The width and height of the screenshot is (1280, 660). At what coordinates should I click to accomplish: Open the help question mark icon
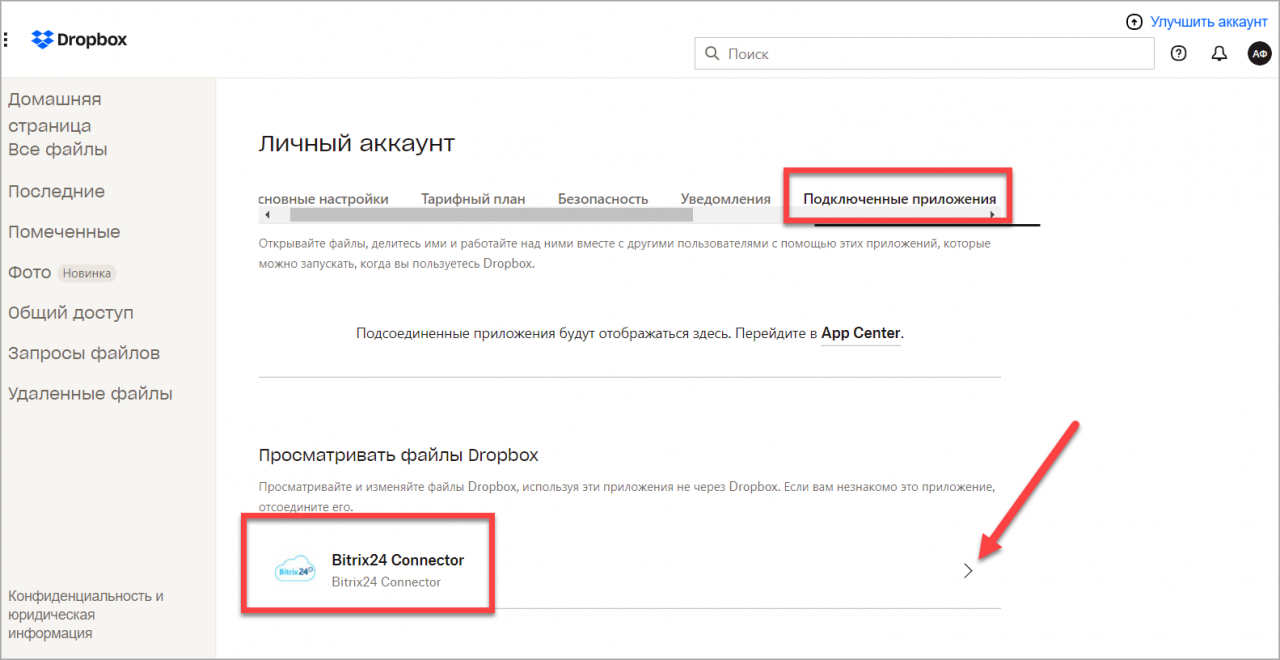[1178, 54]
